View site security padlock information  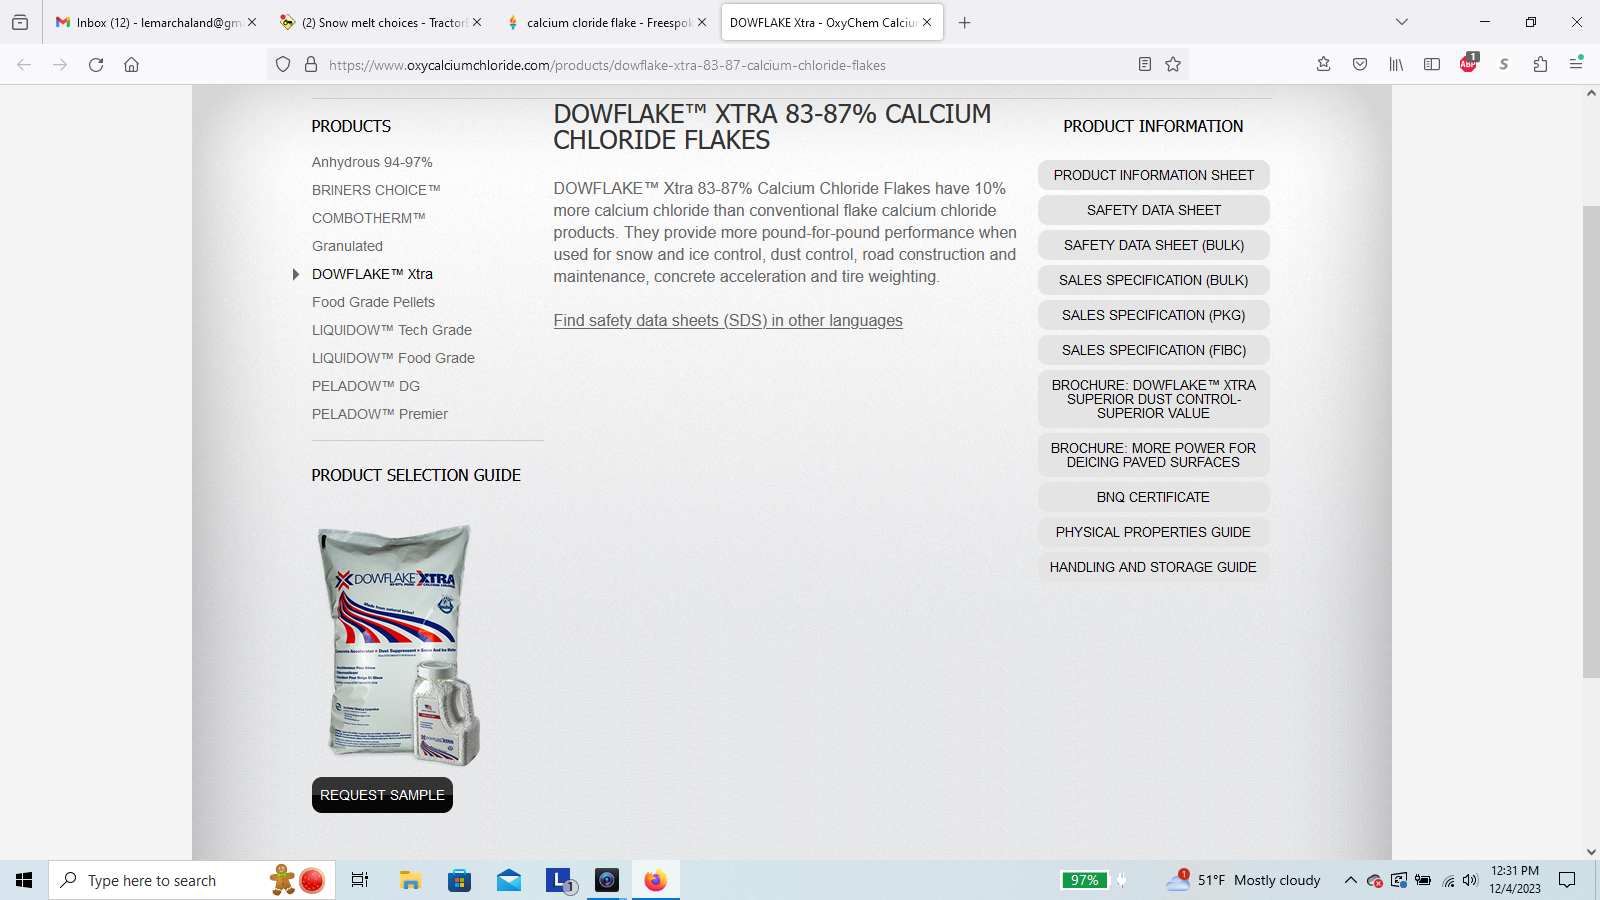pyautogui.click(x=311, y=65)
